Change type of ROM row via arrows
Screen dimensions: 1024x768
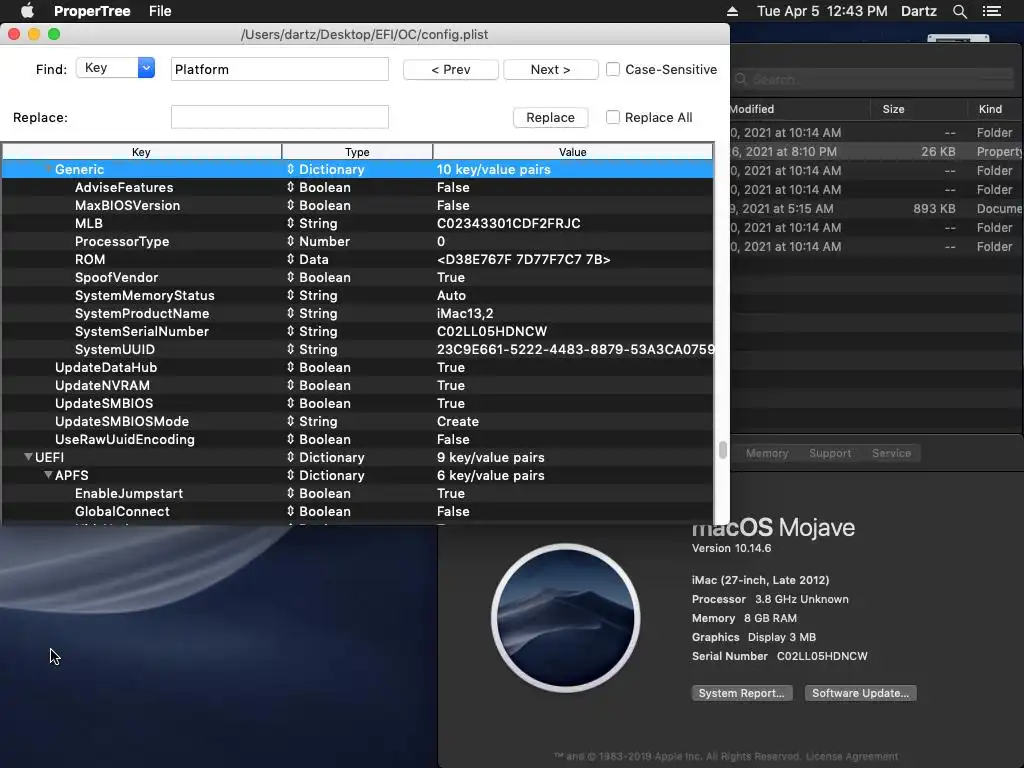[291, 259]
